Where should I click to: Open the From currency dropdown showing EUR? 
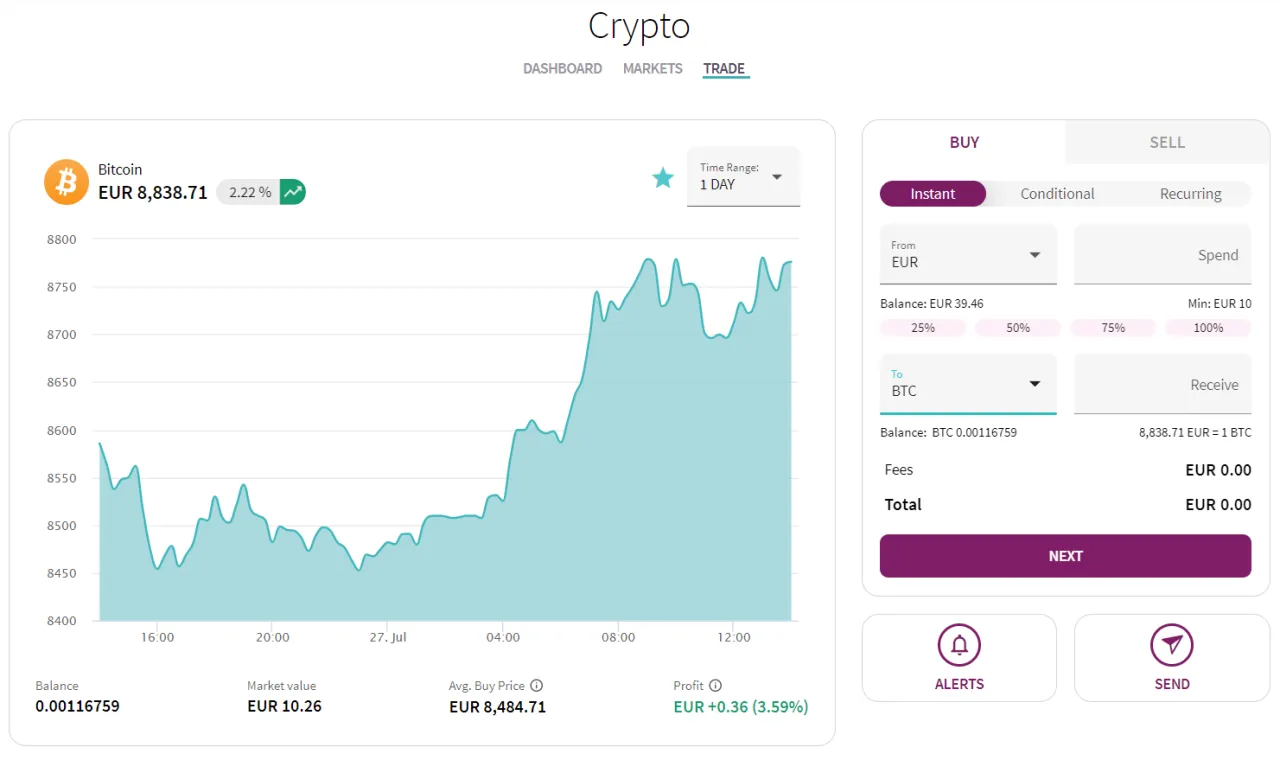967,254
